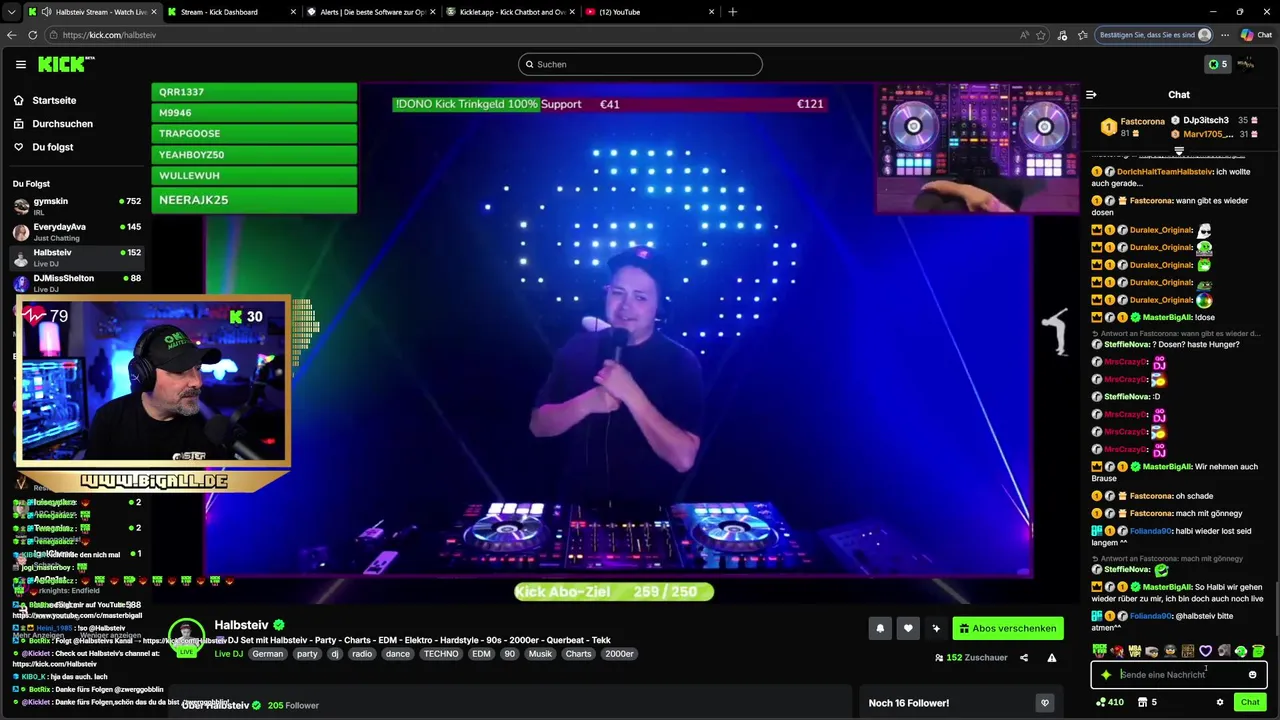Click the green bucket emote at the bar end
Image resolution: width=1280 pixels, height=720 pixels.
pyautogui.click(x=1258, y=651)
